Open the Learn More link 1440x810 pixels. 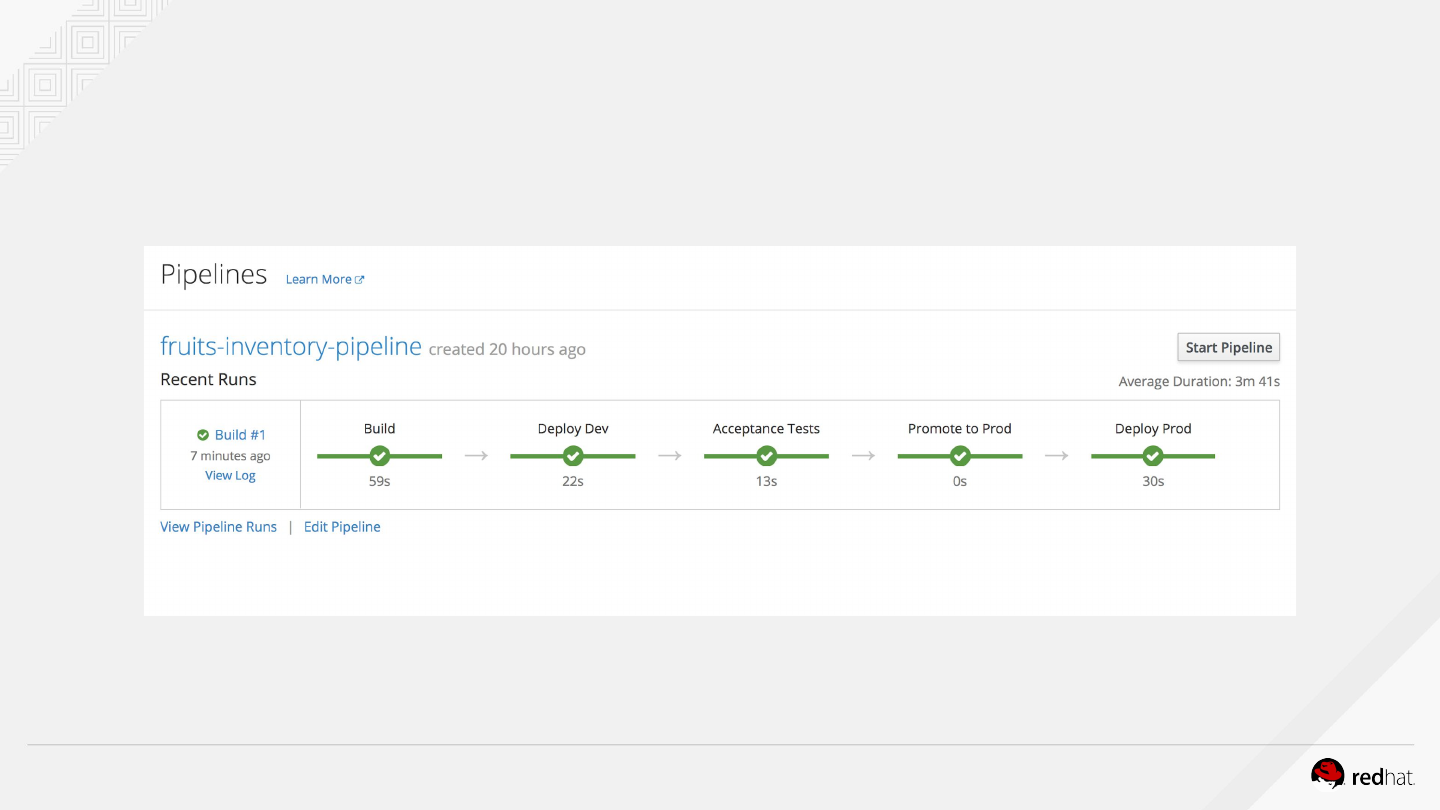click(x=318, y=280)
